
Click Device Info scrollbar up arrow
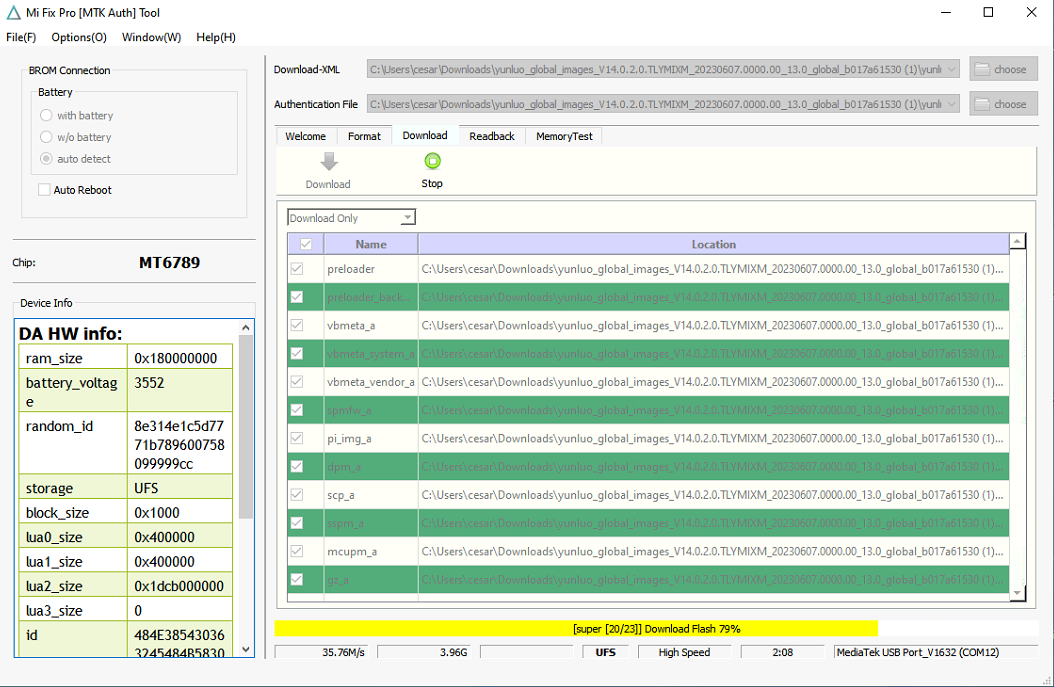246,327
